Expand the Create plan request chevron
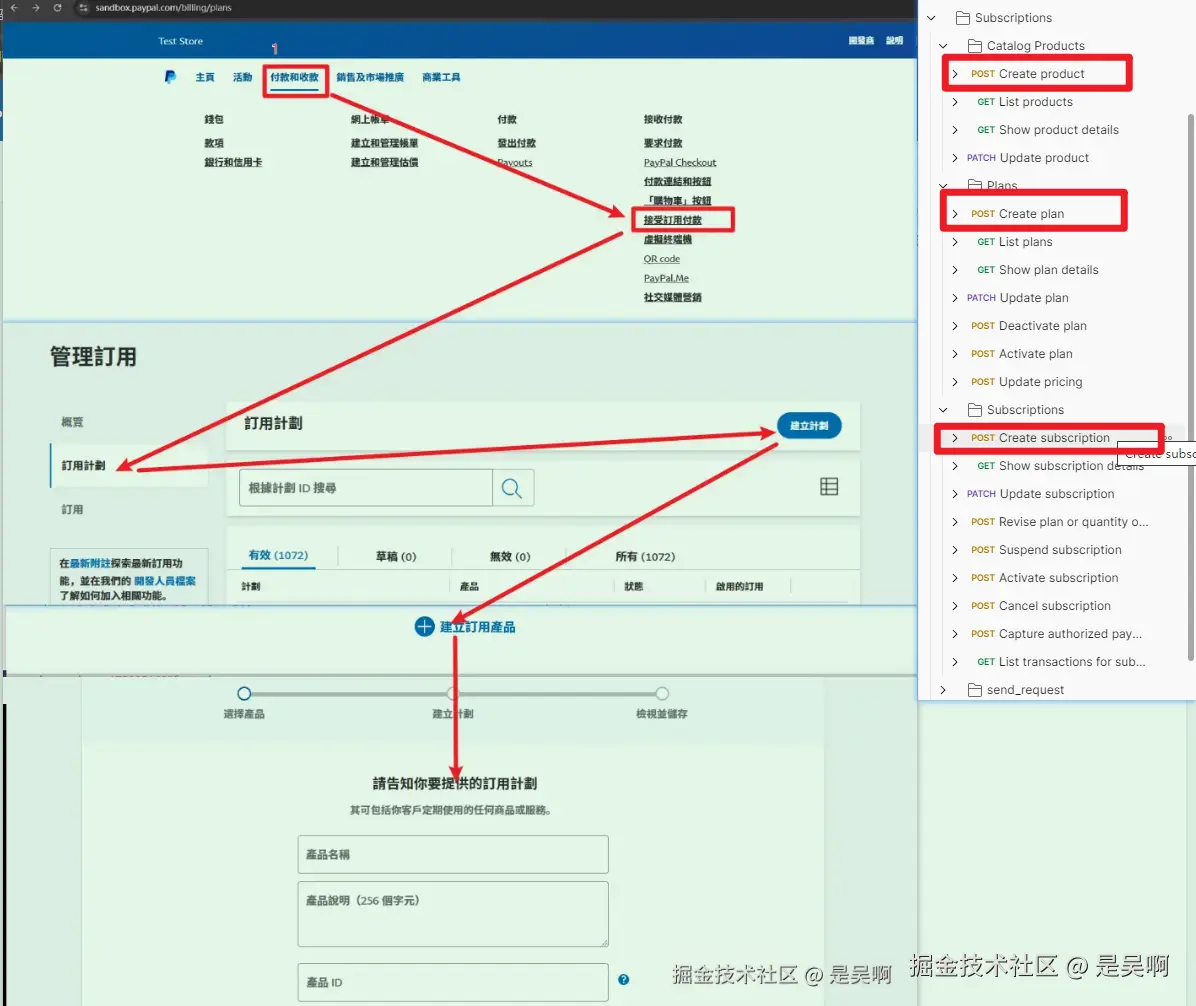Screen dimensions: 1196x1006 (x=955, y=214)
